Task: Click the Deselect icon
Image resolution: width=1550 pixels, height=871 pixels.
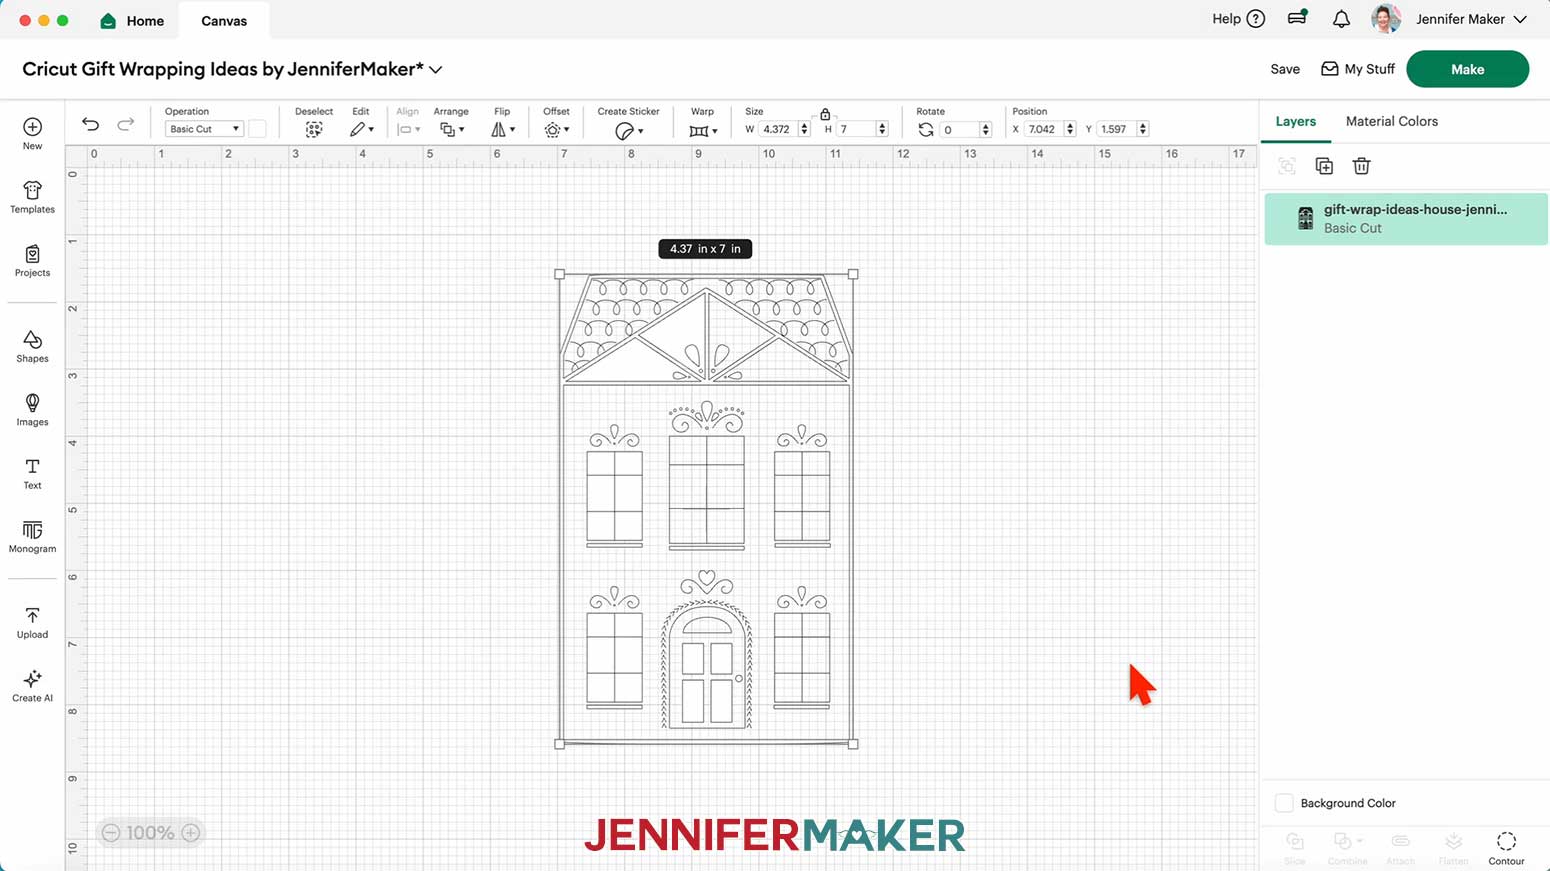Action: click(x=314, y=130)
